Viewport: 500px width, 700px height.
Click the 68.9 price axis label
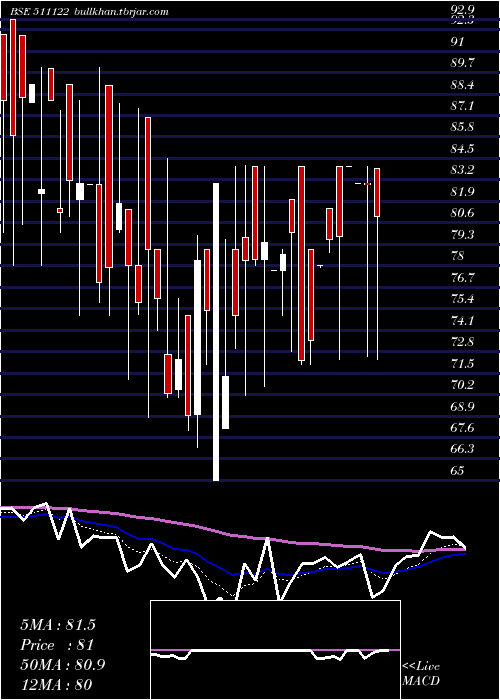click(x=462, y=407)
